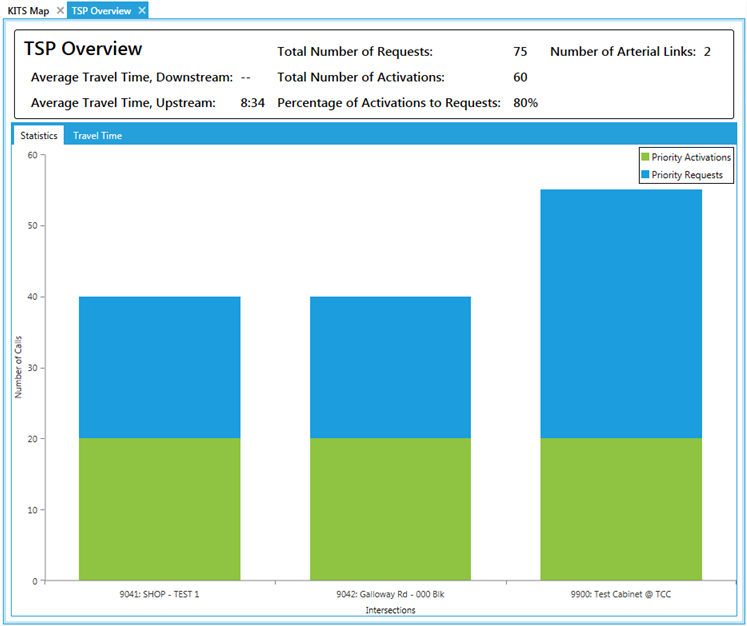Click the 9041: SHOP - TEST 1 axis label

tap(159, 594)
